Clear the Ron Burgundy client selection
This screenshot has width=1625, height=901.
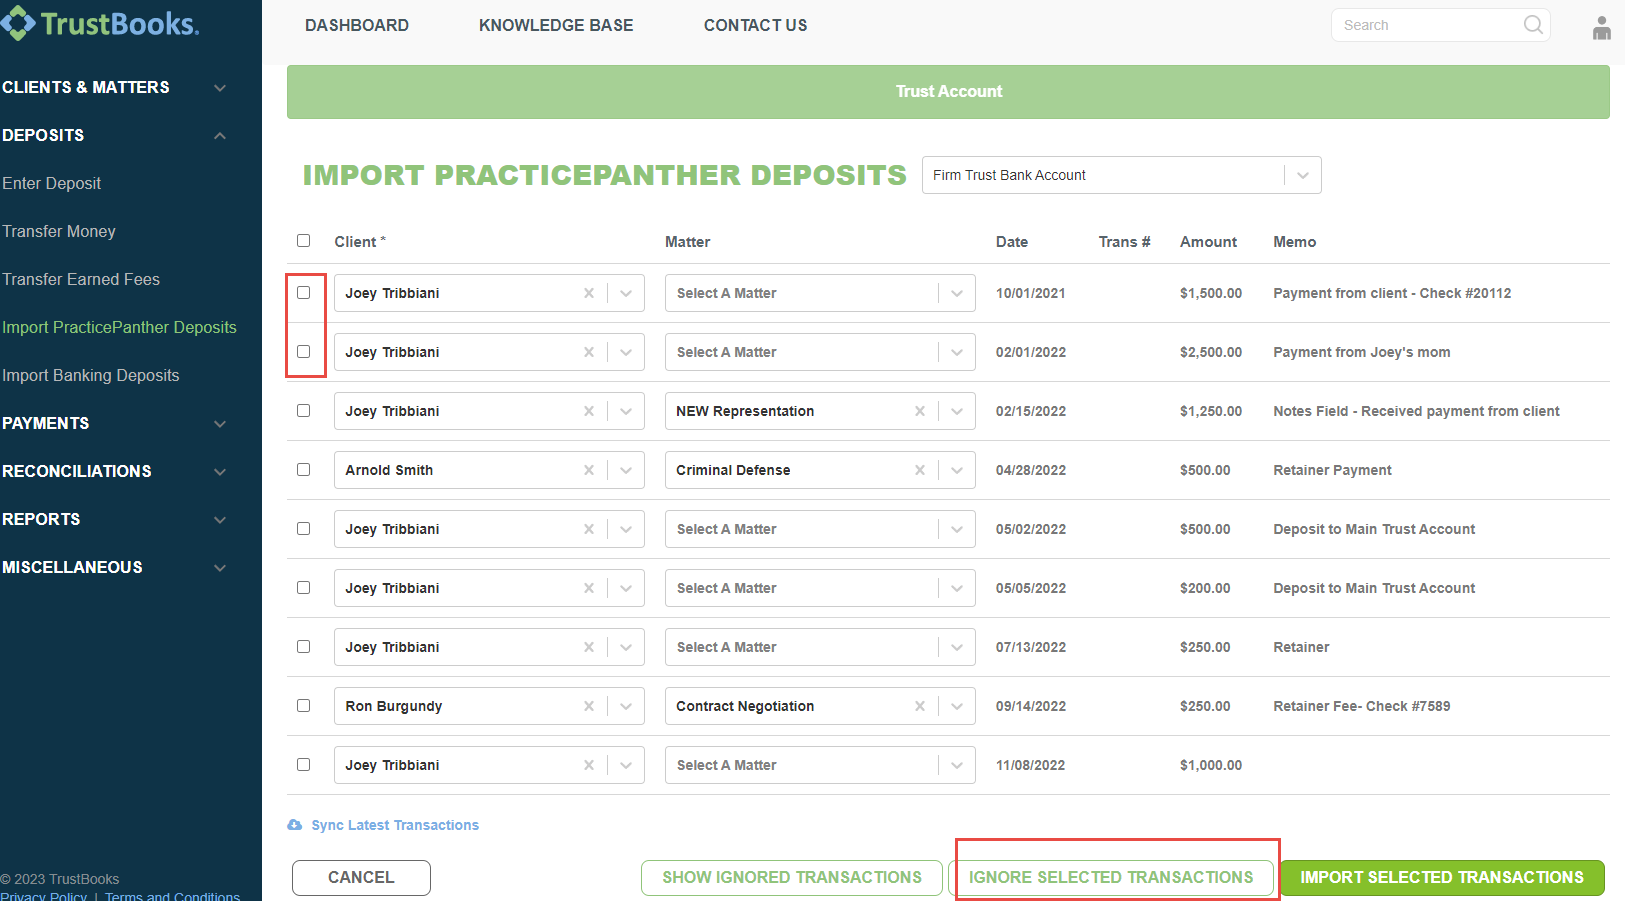click(x=589, y=706)
